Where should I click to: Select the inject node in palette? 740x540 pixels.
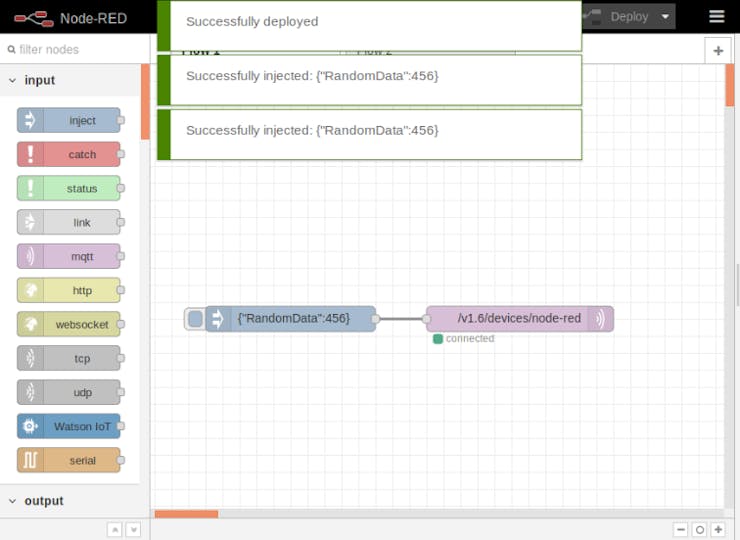[69, 120]
